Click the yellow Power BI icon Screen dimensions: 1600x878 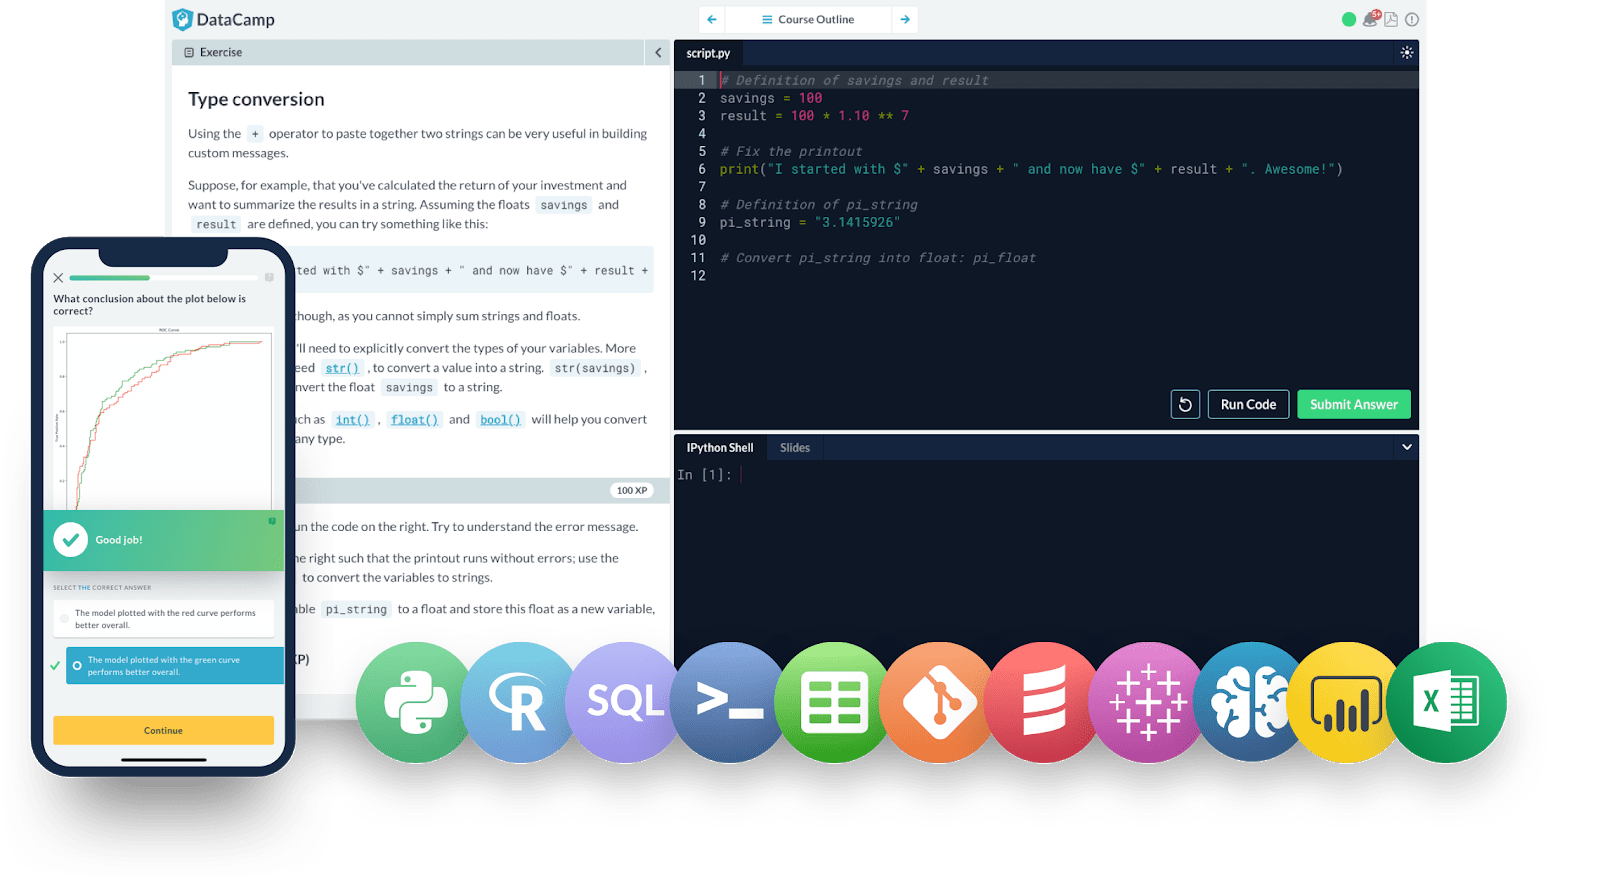tap(1347, 702)
